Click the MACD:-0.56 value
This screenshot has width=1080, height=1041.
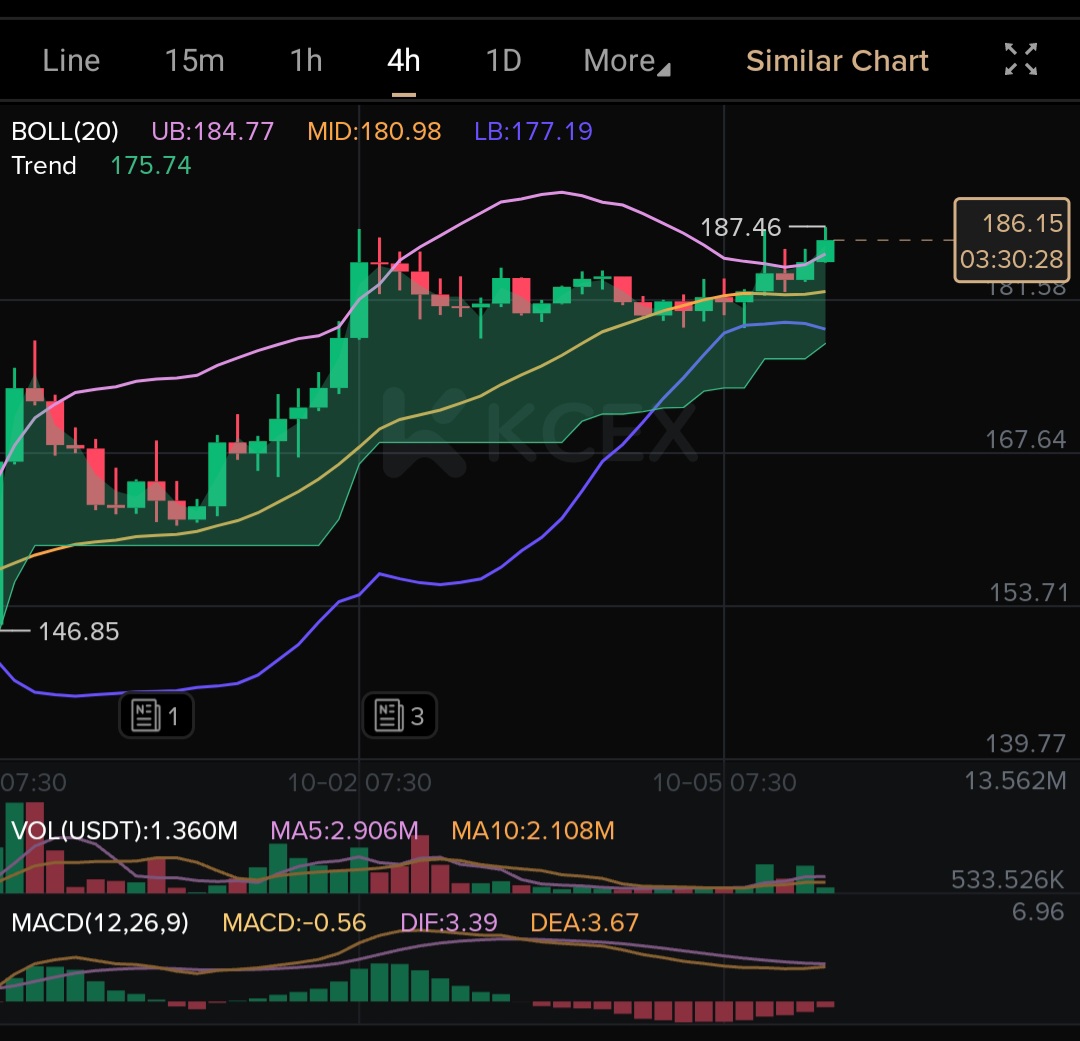click(x=294, y=923)
